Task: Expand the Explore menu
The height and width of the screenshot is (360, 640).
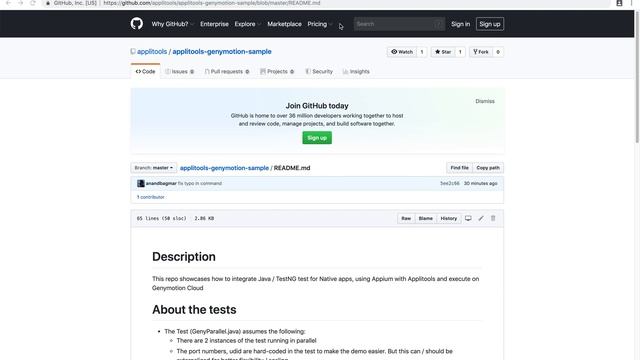Action: pyautogui.click(x=247, y=24)
